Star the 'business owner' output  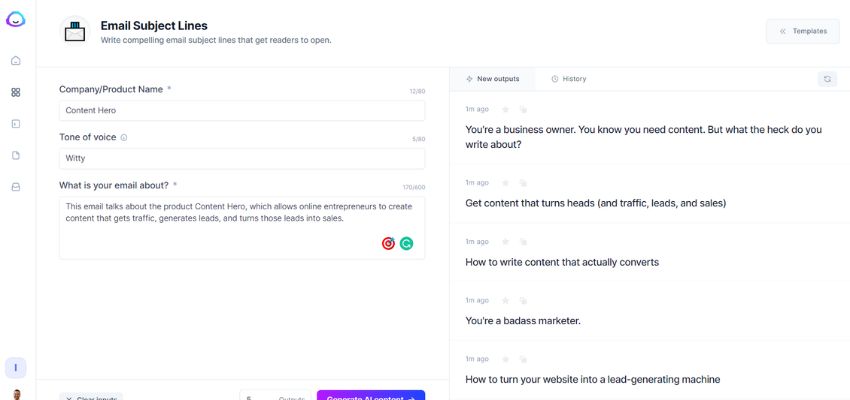pyautogui.click(x=506, y=109)
